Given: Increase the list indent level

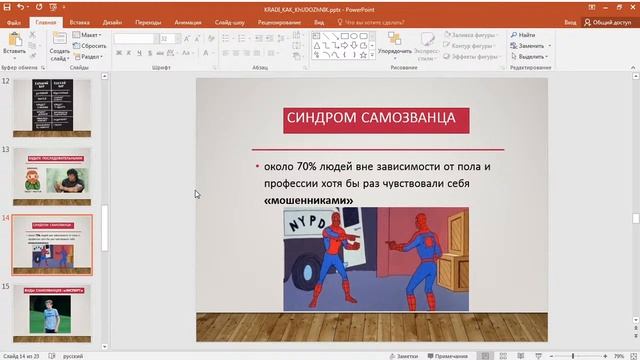Looking at the screenshot, I should click(269, 39).
